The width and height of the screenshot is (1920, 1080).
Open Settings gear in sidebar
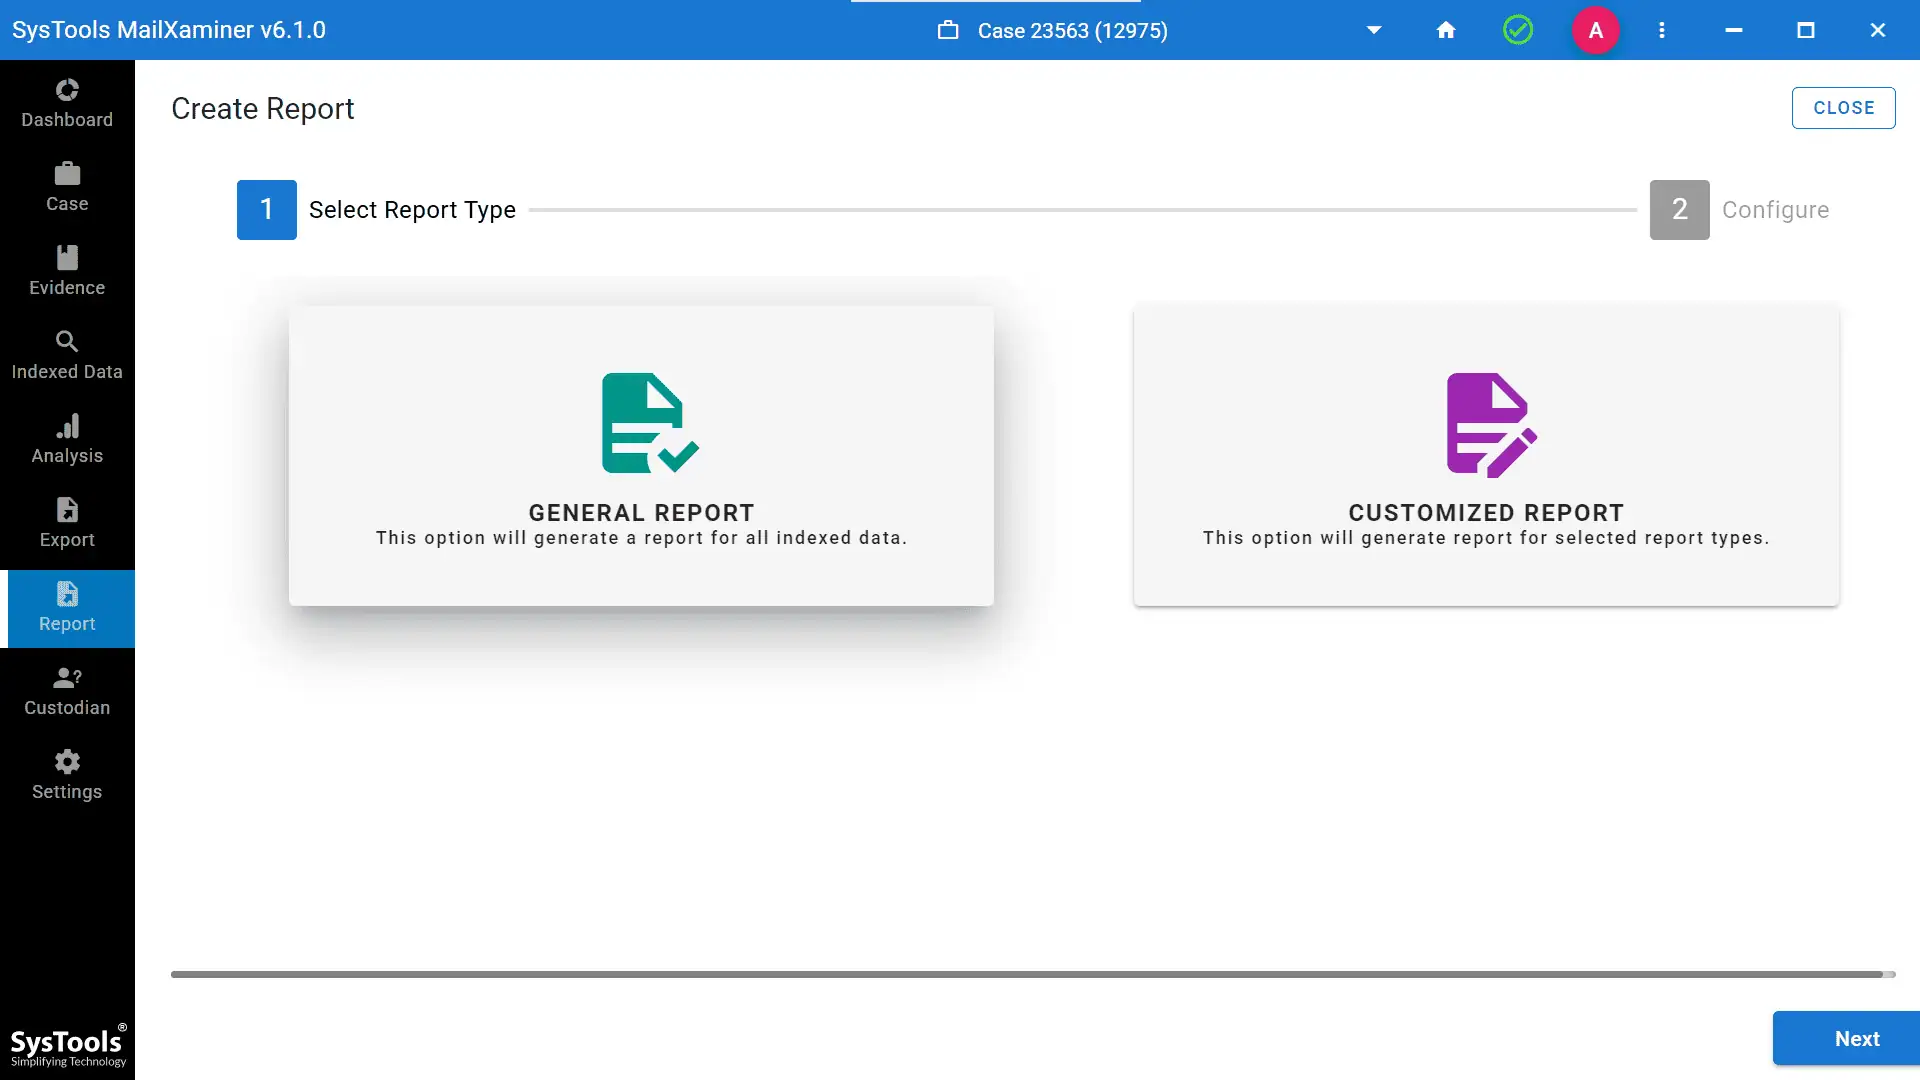(67, 775)
